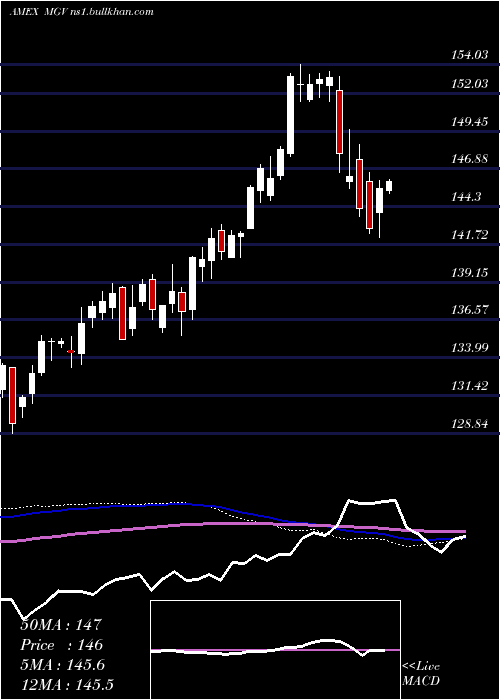Click the 141.72 price axis label

click(x=468, y=234)
